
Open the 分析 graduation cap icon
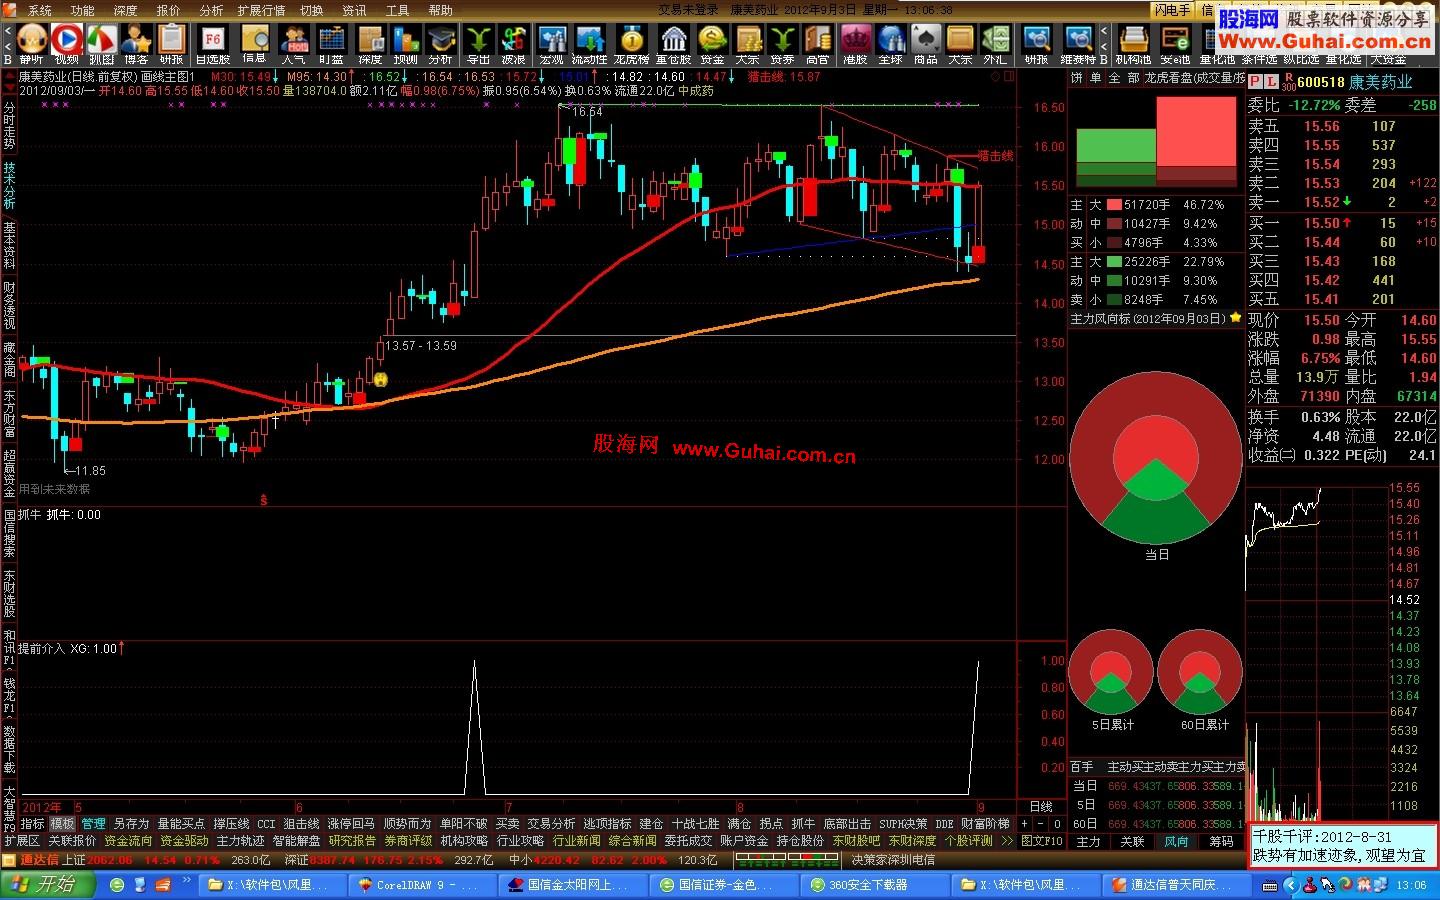tap(441, 43)
